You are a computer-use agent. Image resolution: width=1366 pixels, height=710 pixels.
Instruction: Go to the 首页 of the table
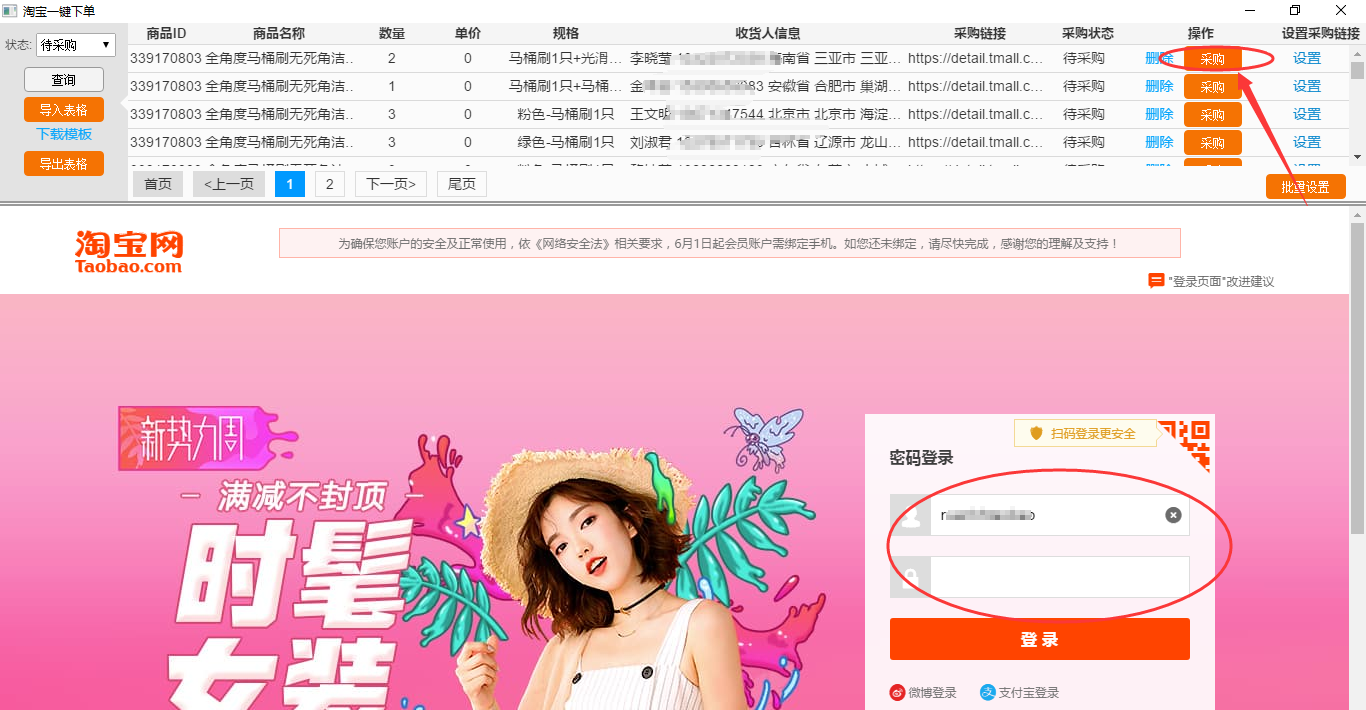click(x=158, y=184)
